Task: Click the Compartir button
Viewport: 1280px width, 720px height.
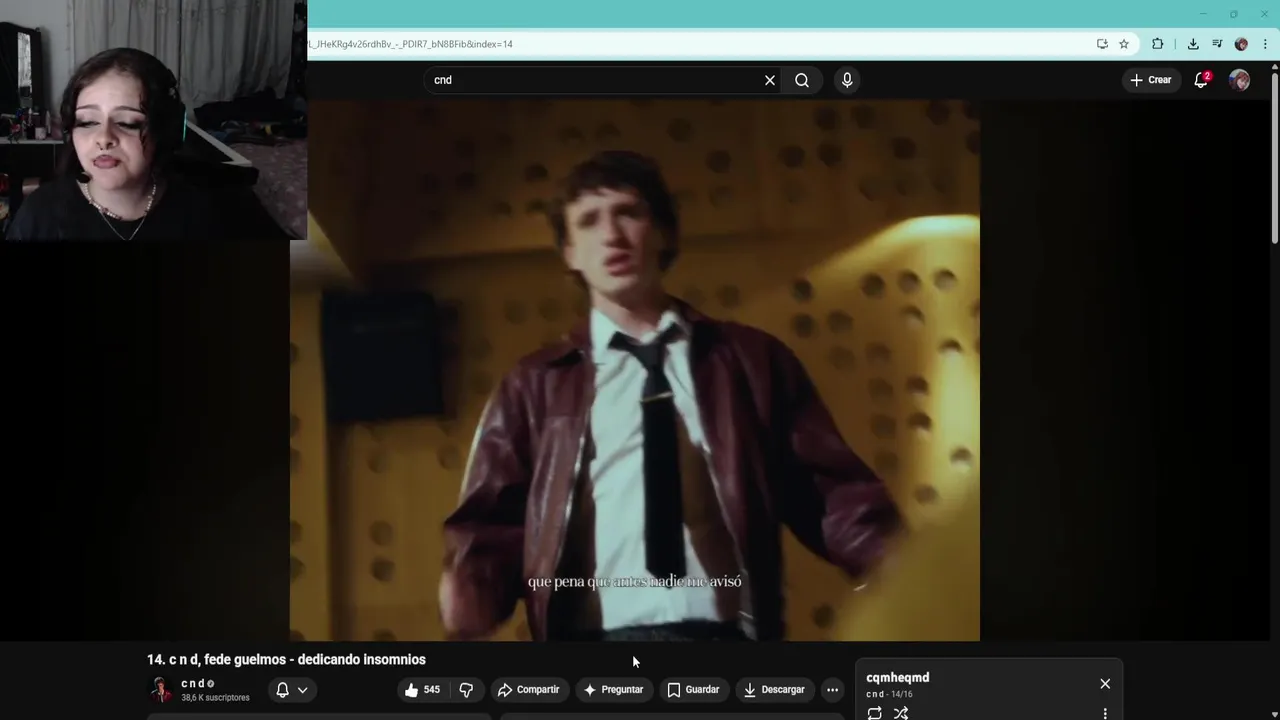Action: click(x=529, y=689)
